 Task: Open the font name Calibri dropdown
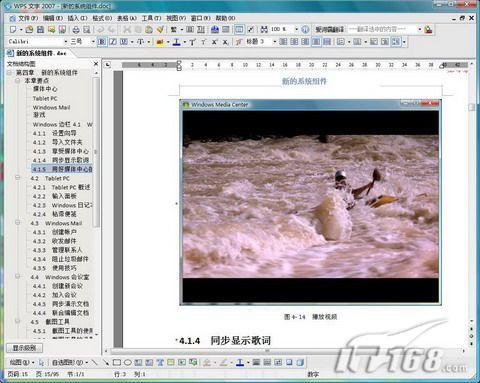coord(65,42)
